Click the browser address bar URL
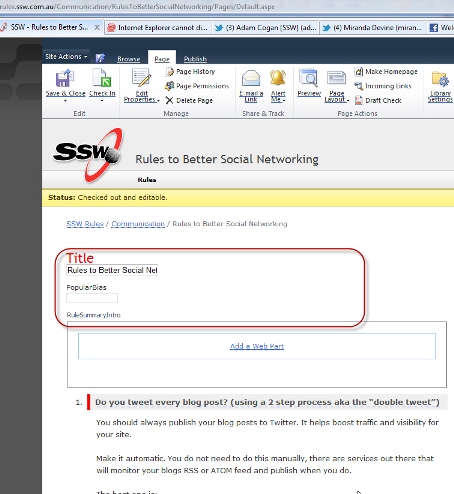Screen dimensions: 454x494 point(137,7)
